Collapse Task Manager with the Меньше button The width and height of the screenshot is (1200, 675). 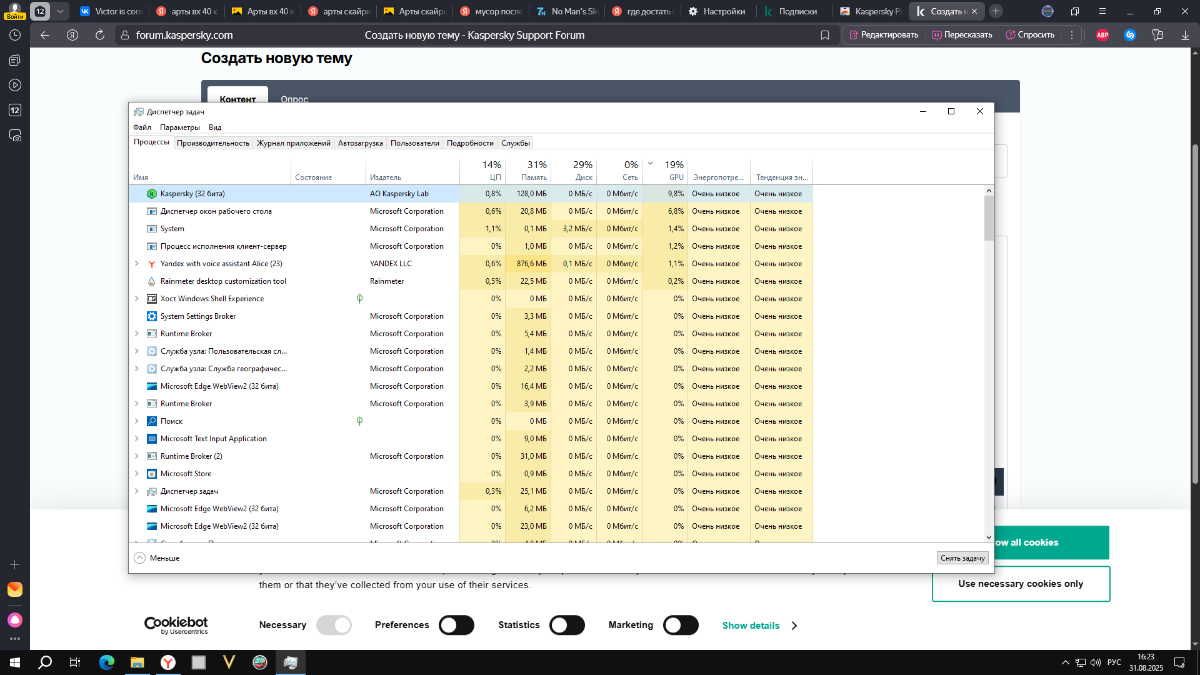tap(157, 558)
